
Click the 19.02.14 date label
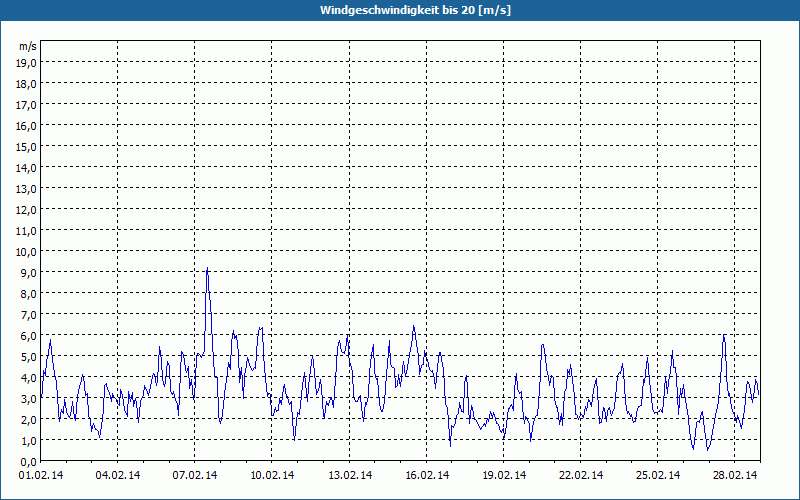tap(504, 476)
